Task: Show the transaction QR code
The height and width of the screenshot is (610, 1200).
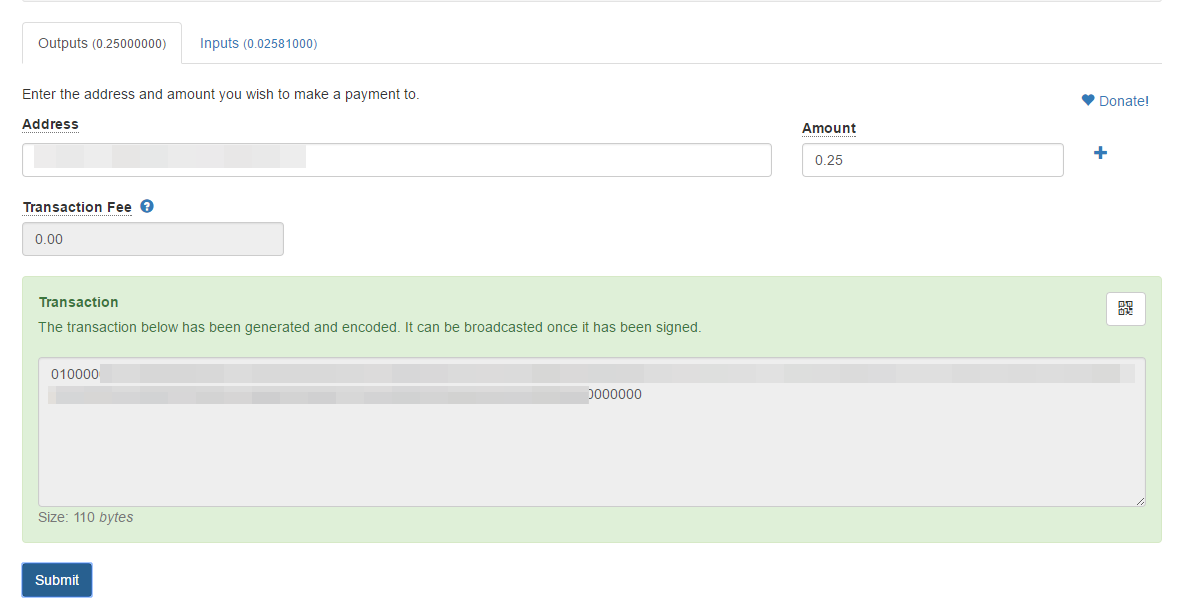Action: coord(1126,309)
